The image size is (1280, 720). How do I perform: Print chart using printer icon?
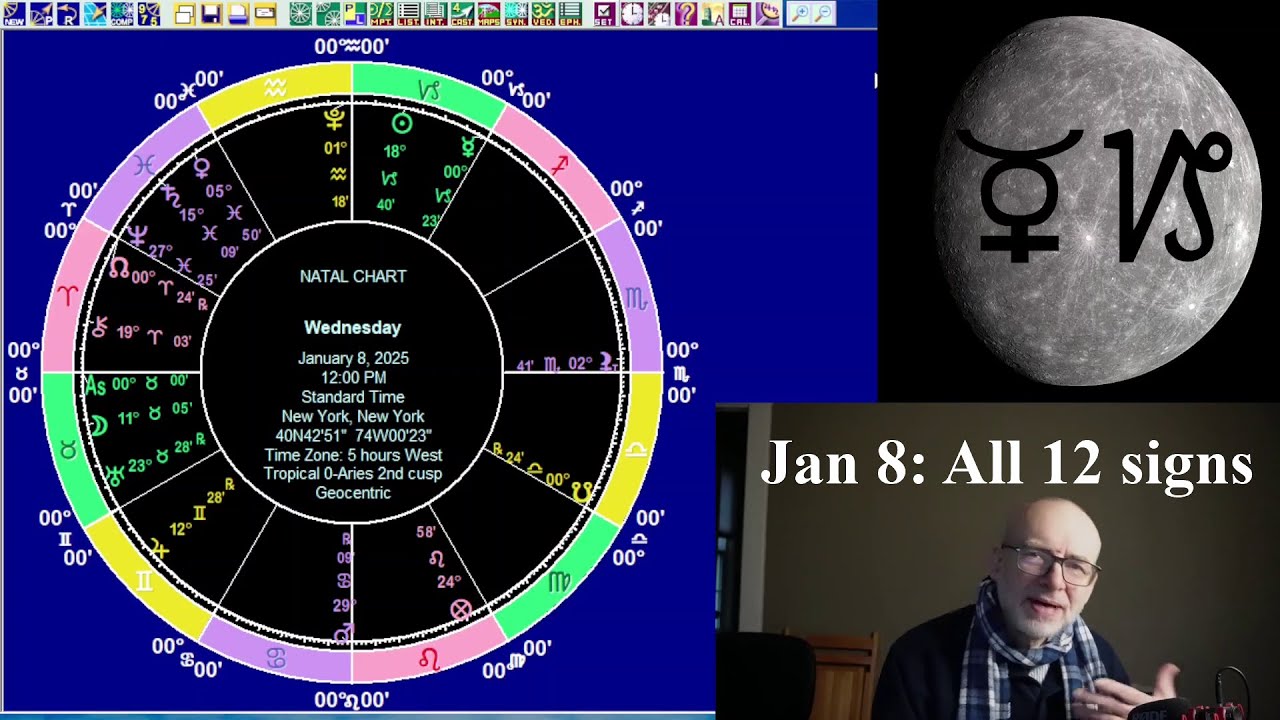pos(238,14)
